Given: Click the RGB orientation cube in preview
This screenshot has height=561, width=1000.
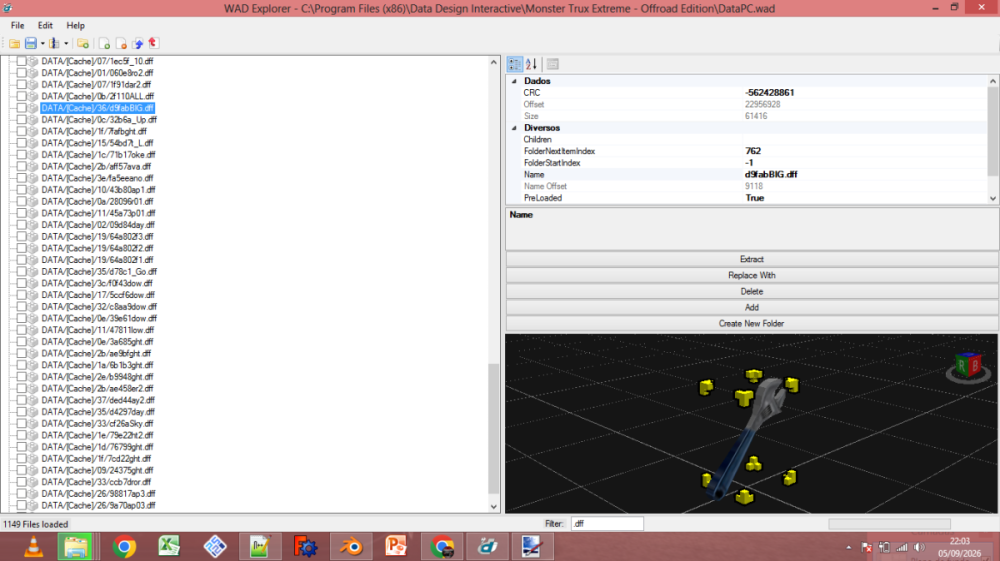Looking at the screenshot, I should (968, 366).
